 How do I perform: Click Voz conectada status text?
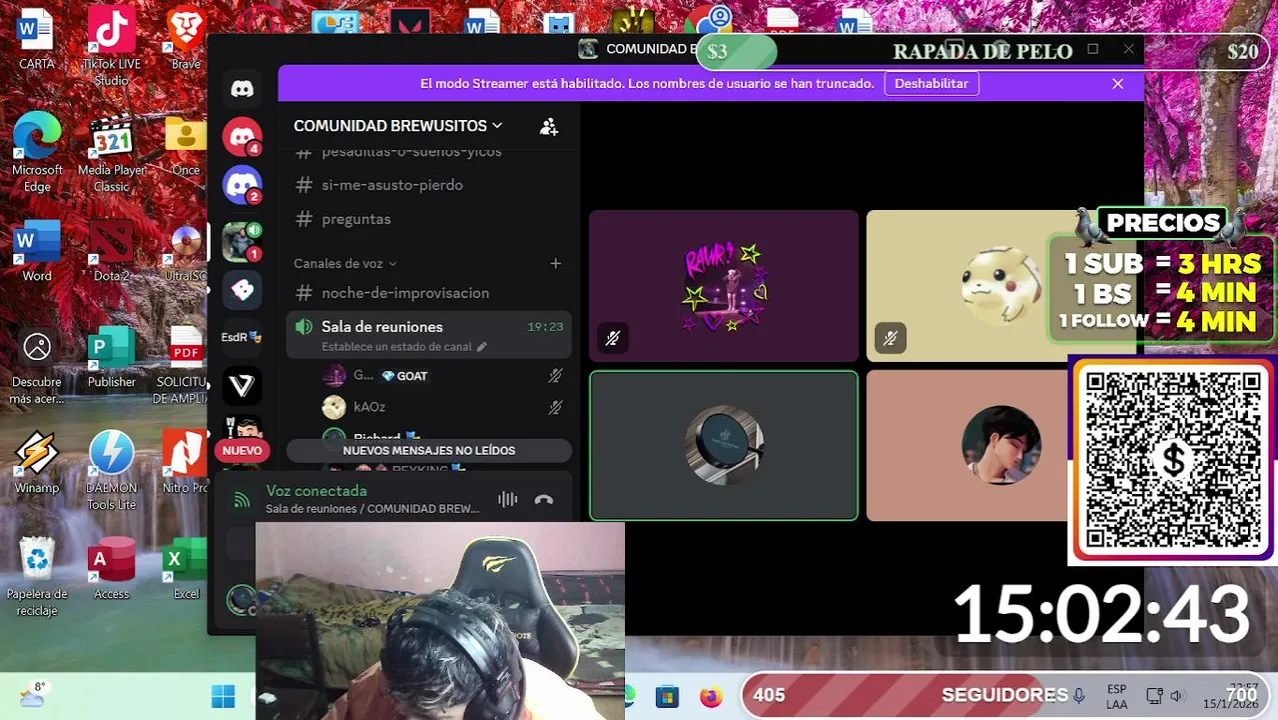316,491
